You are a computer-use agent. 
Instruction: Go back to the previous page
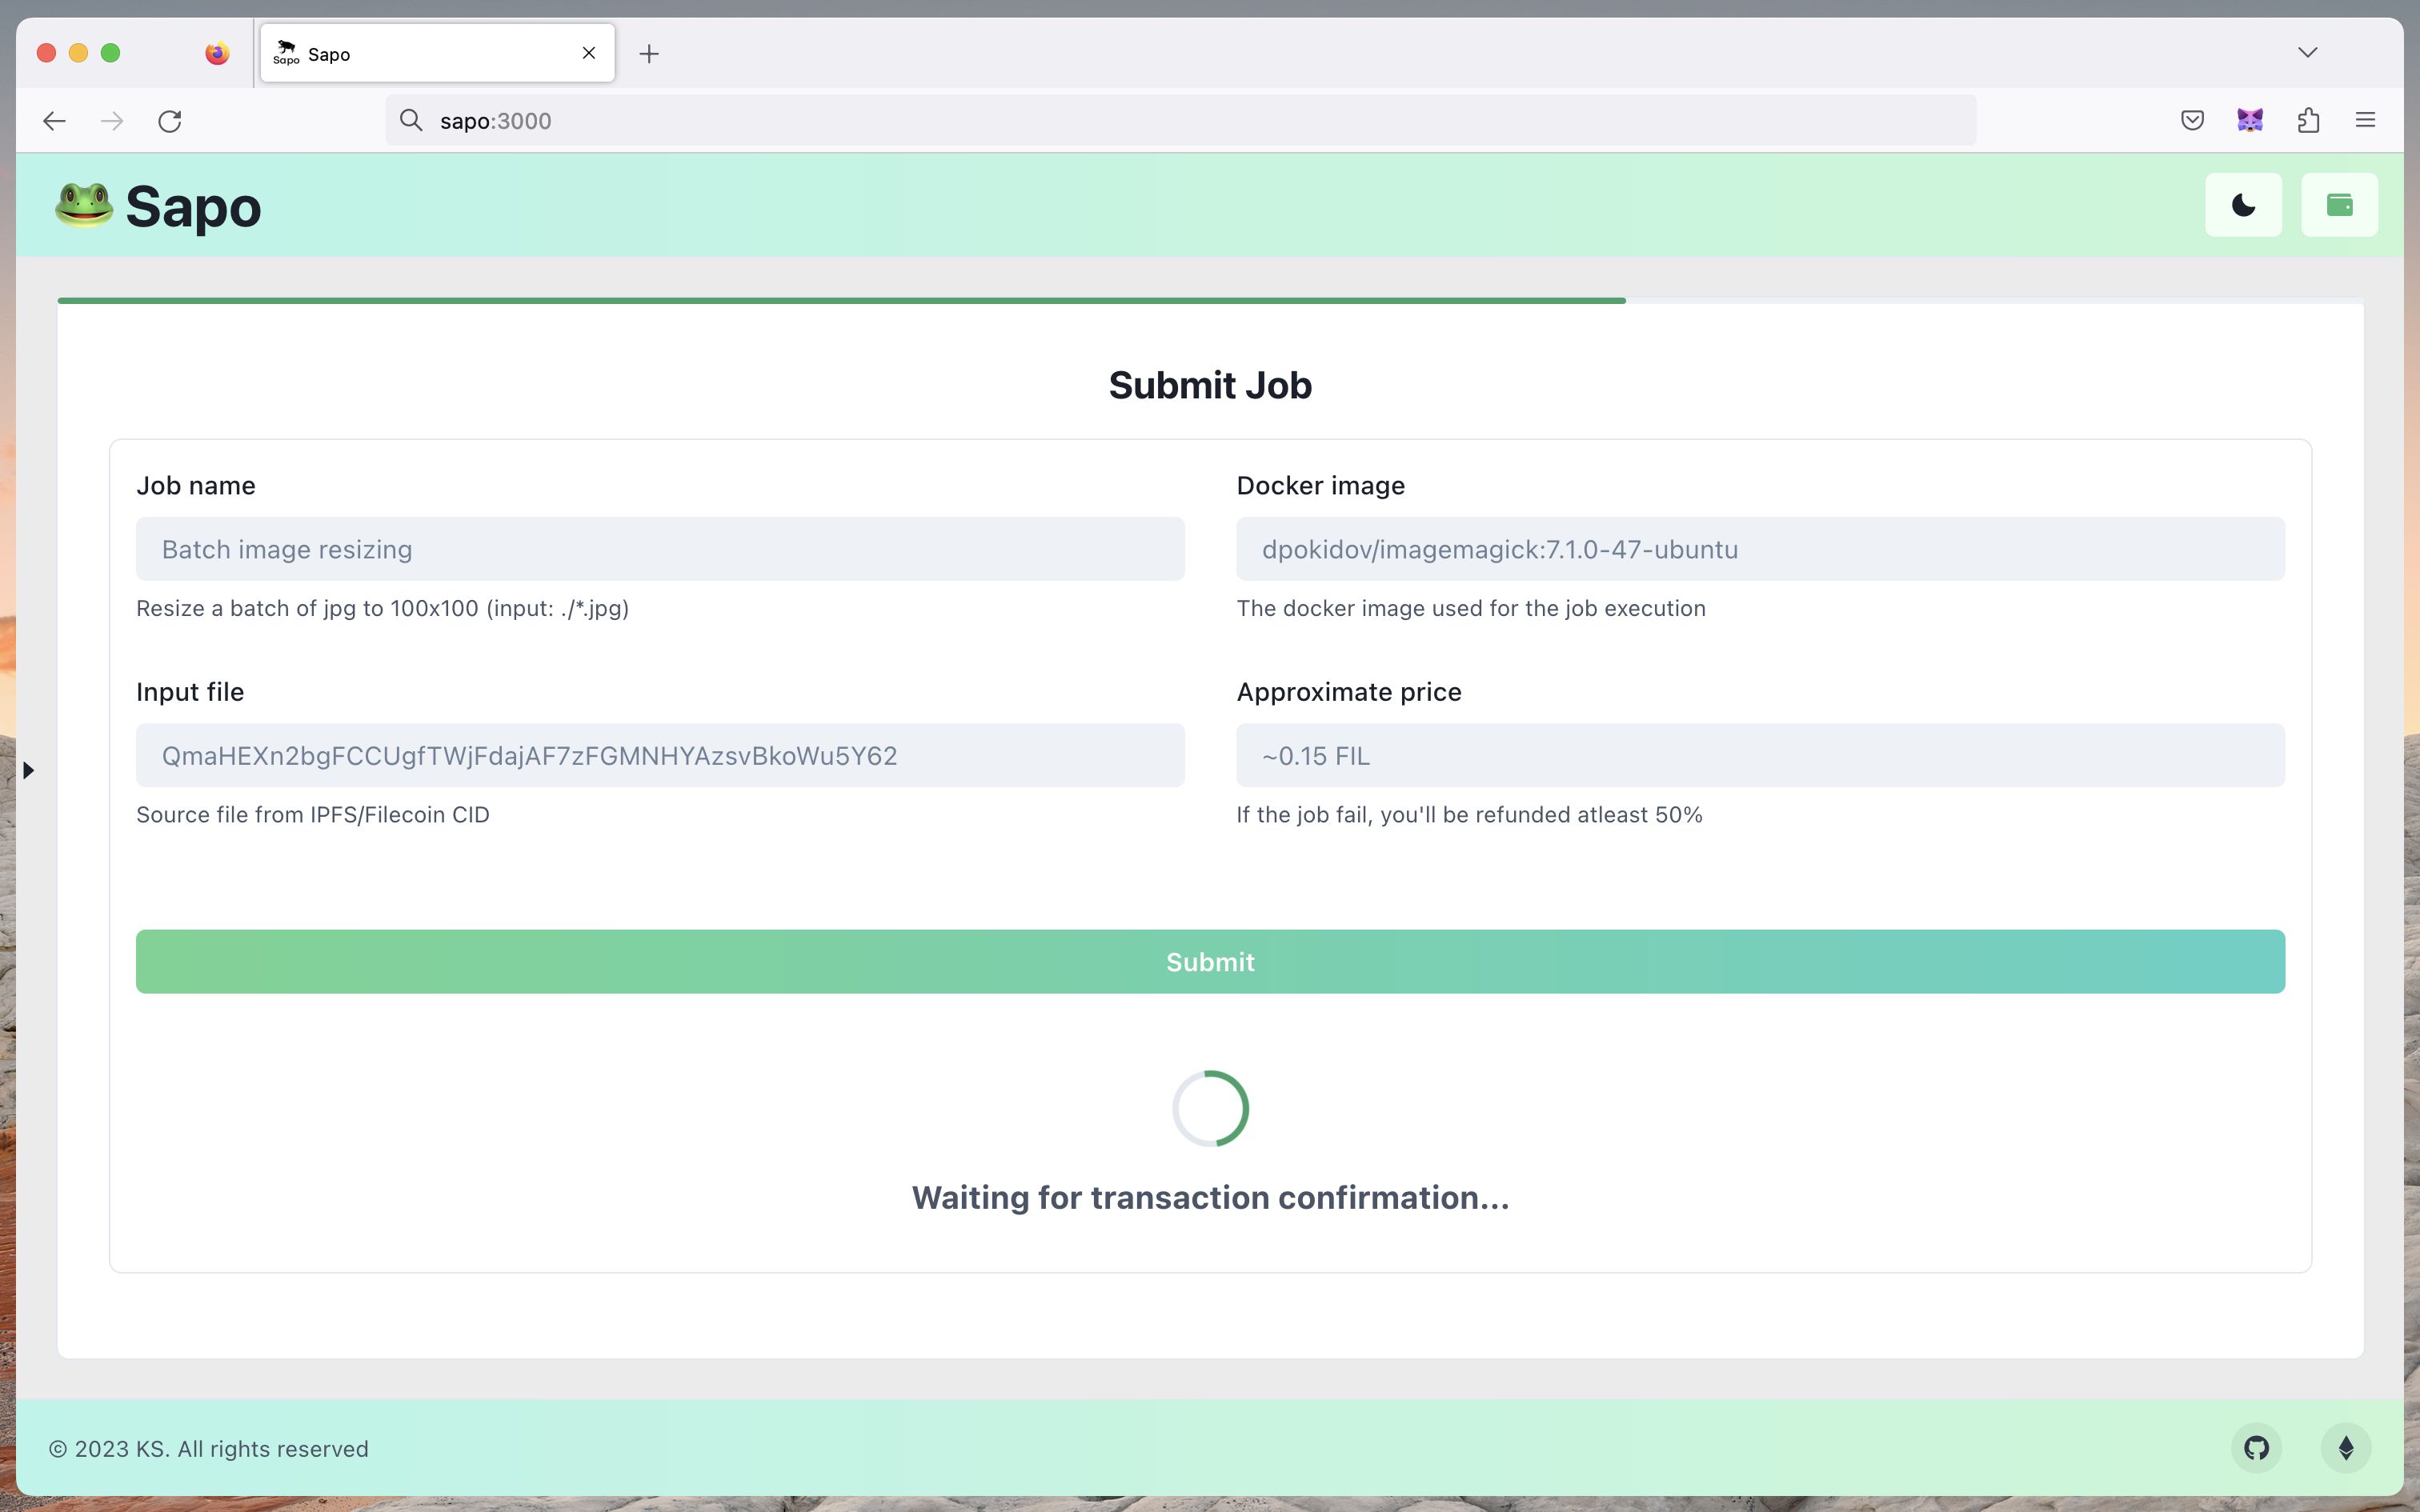(54, 121)
